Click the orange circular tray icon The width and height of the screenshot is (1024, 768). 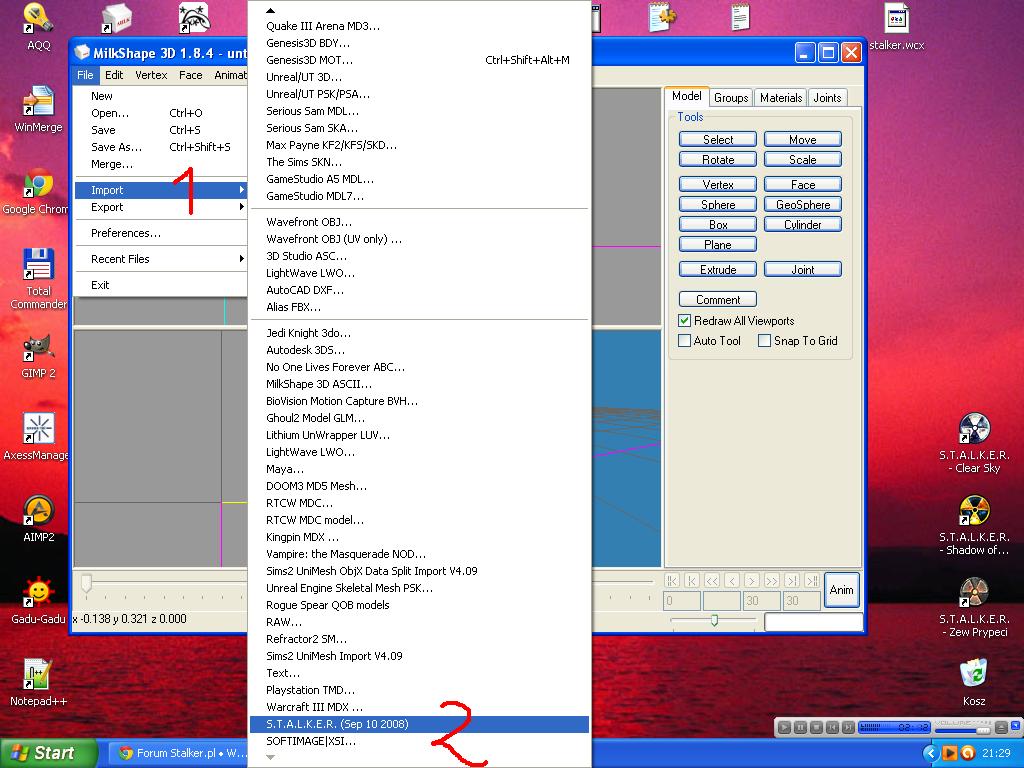pos(968,753)
